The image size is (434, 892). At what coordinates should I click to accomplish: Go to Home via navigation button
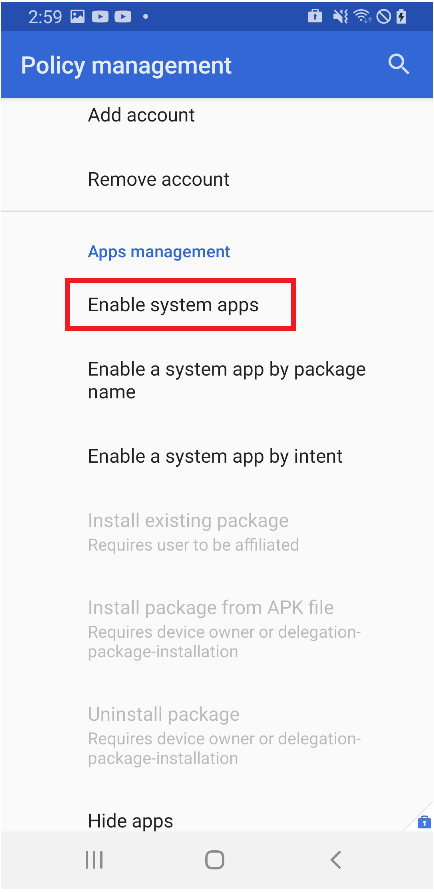click(214, 860)
